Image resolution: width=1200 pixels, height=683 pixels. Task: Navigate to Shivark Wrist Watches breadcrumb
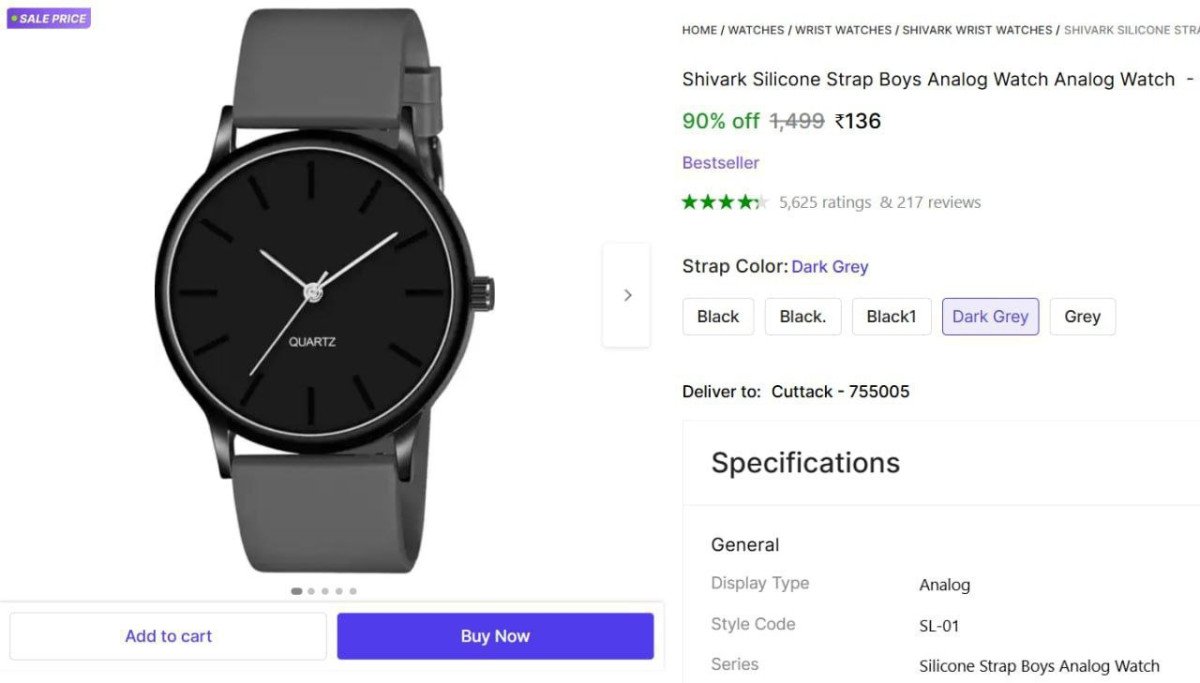977,30
